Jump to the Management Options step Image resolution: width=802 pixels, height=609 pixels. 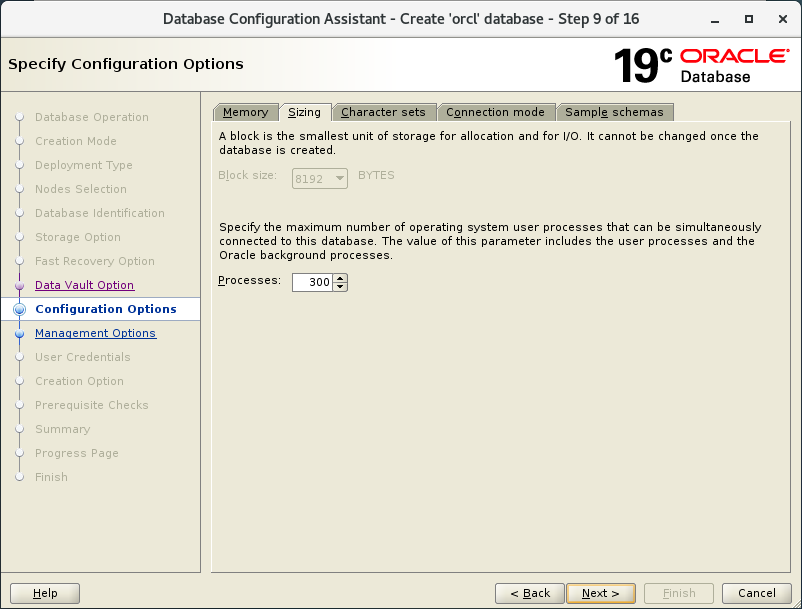point(95,333)
